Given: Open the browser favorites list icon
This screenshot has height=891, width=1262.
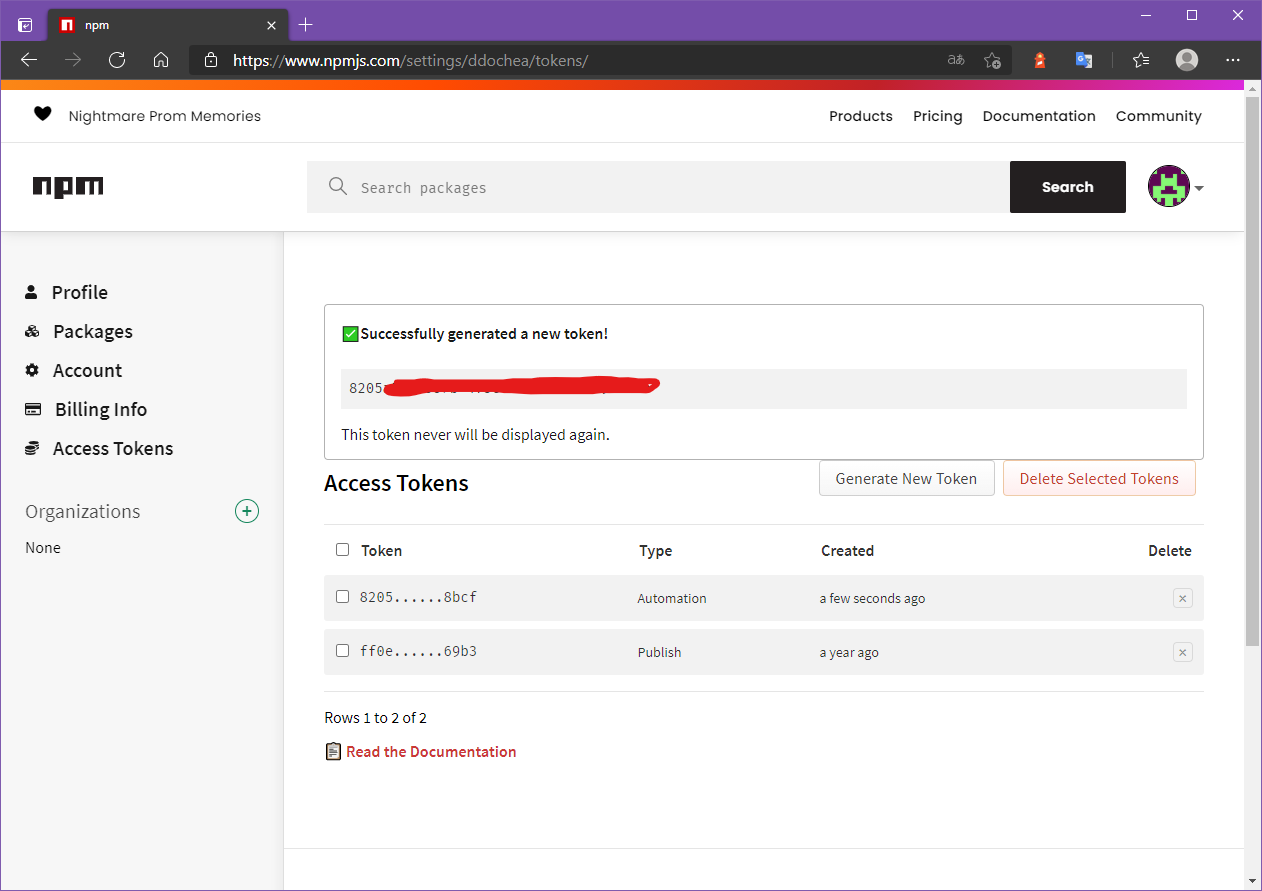Looking at the screenshot, I should point(1141,60).
